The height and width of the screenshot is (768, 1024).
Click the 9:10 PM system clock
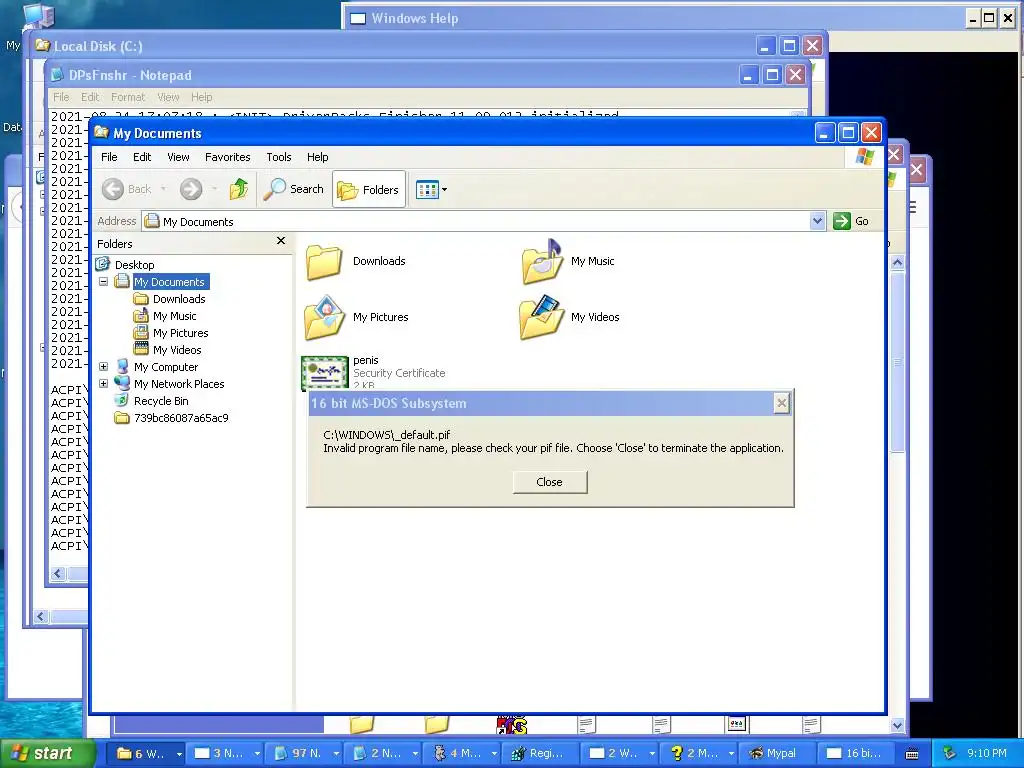click(987, 754)
